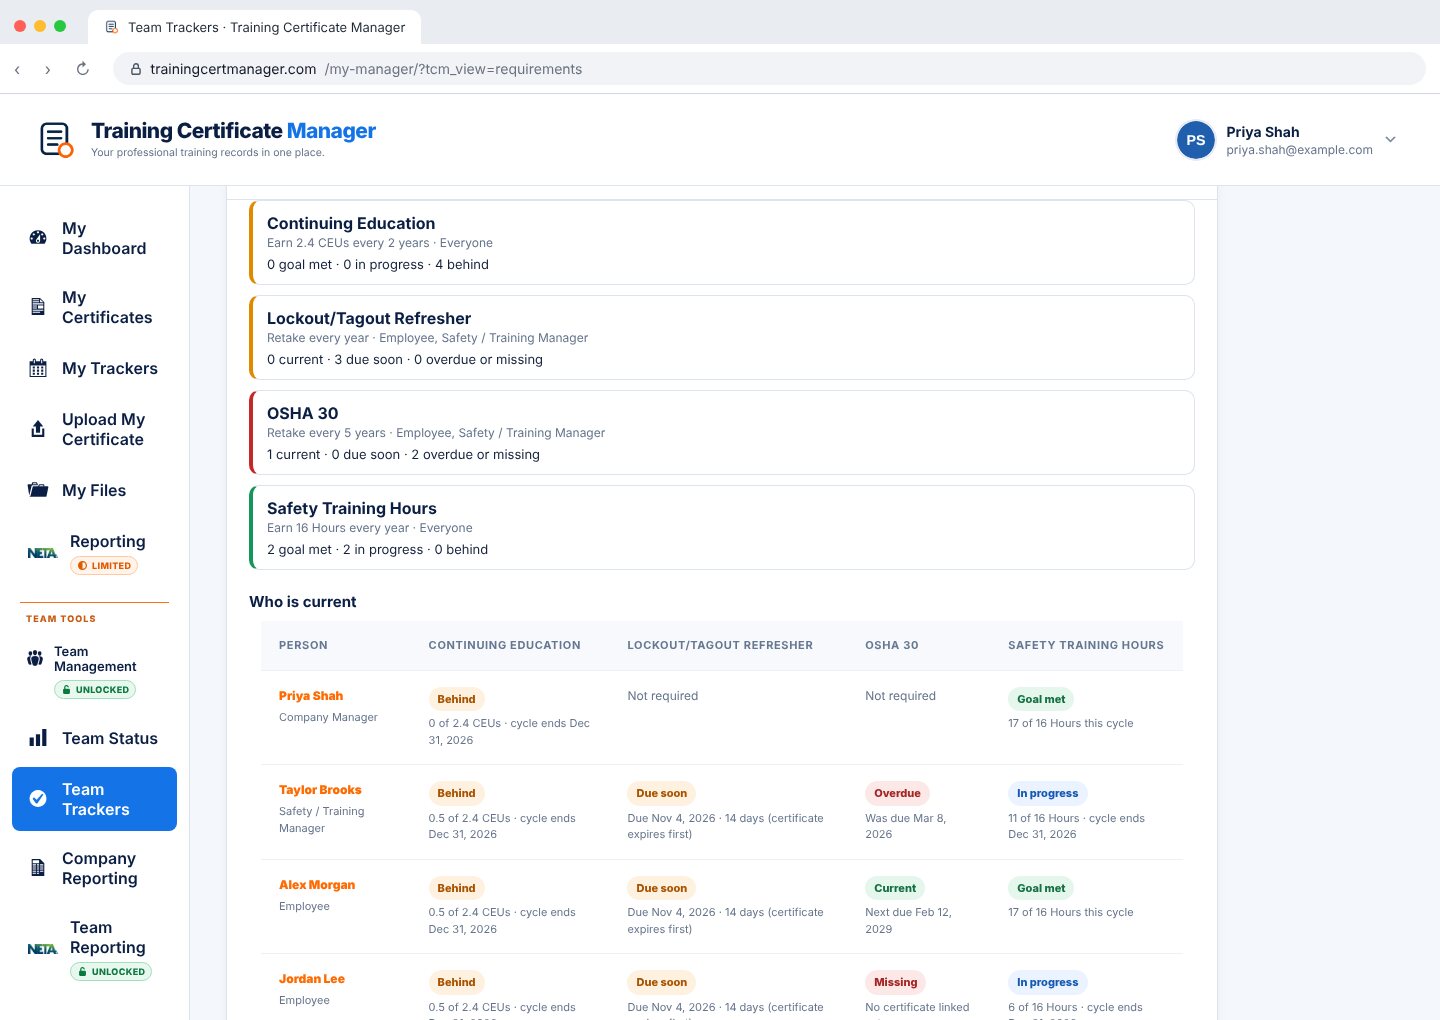Viewport: 1440px width, 1020px height.
Task: Click the UNLOCKED badge under Team Management
Action: point(95,690)
